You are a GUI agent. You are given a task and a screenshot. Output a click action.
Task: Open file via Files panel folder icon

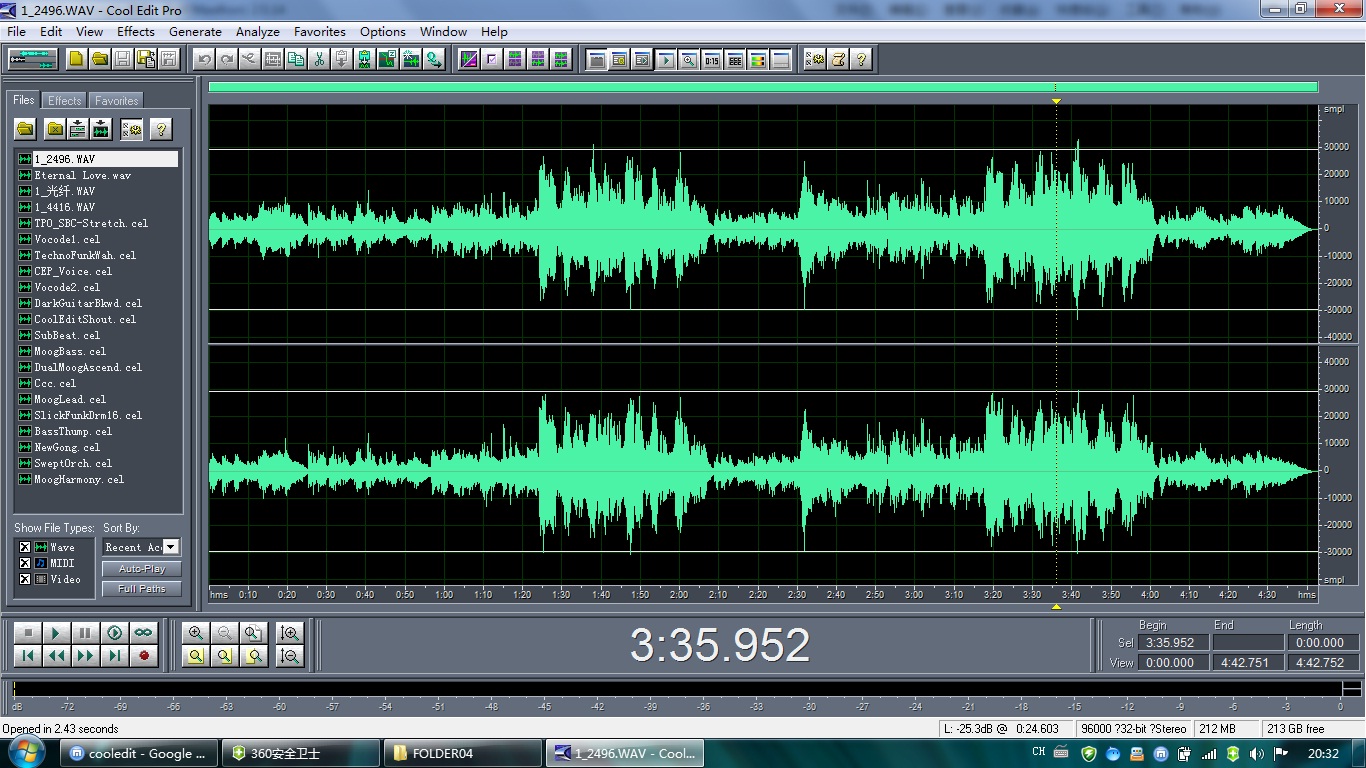(25, 128)
